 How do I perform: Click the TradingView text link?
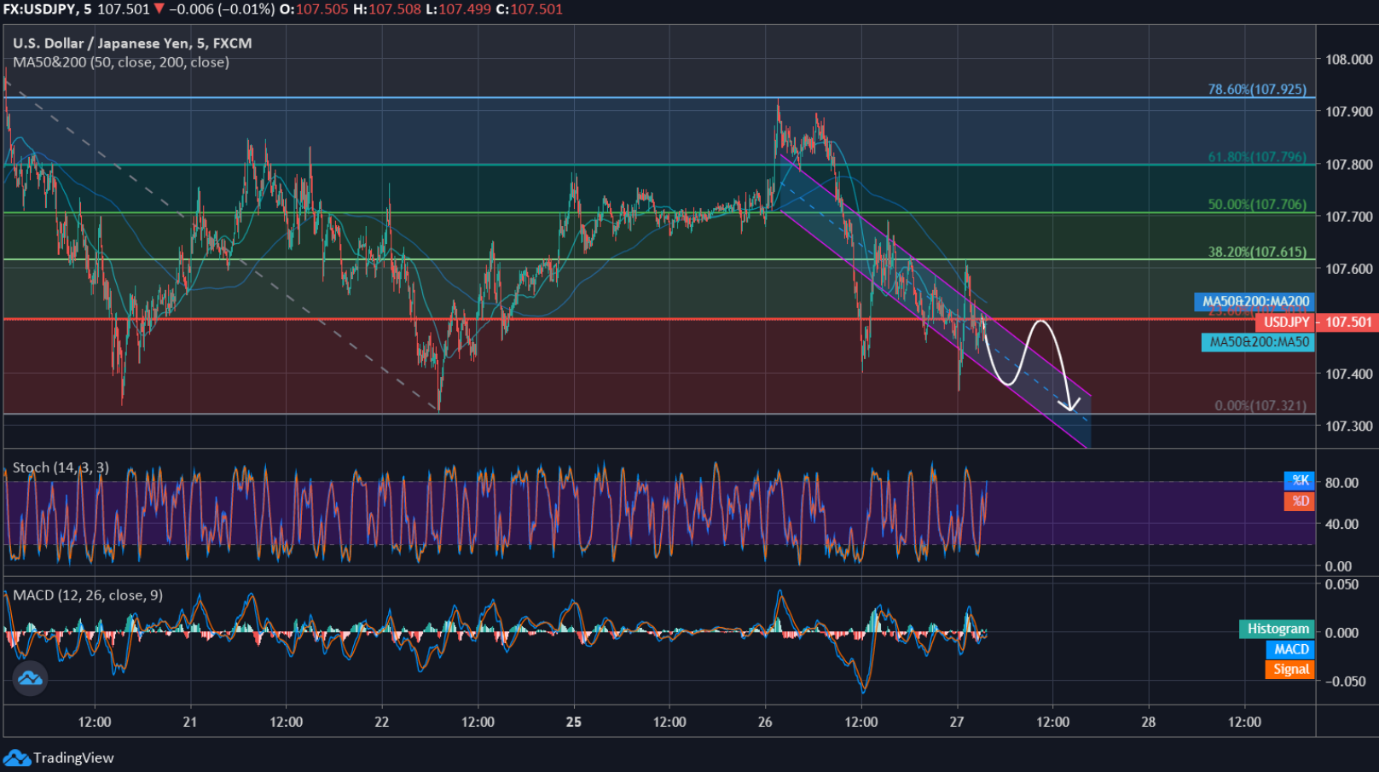click(x=73, y=758)
